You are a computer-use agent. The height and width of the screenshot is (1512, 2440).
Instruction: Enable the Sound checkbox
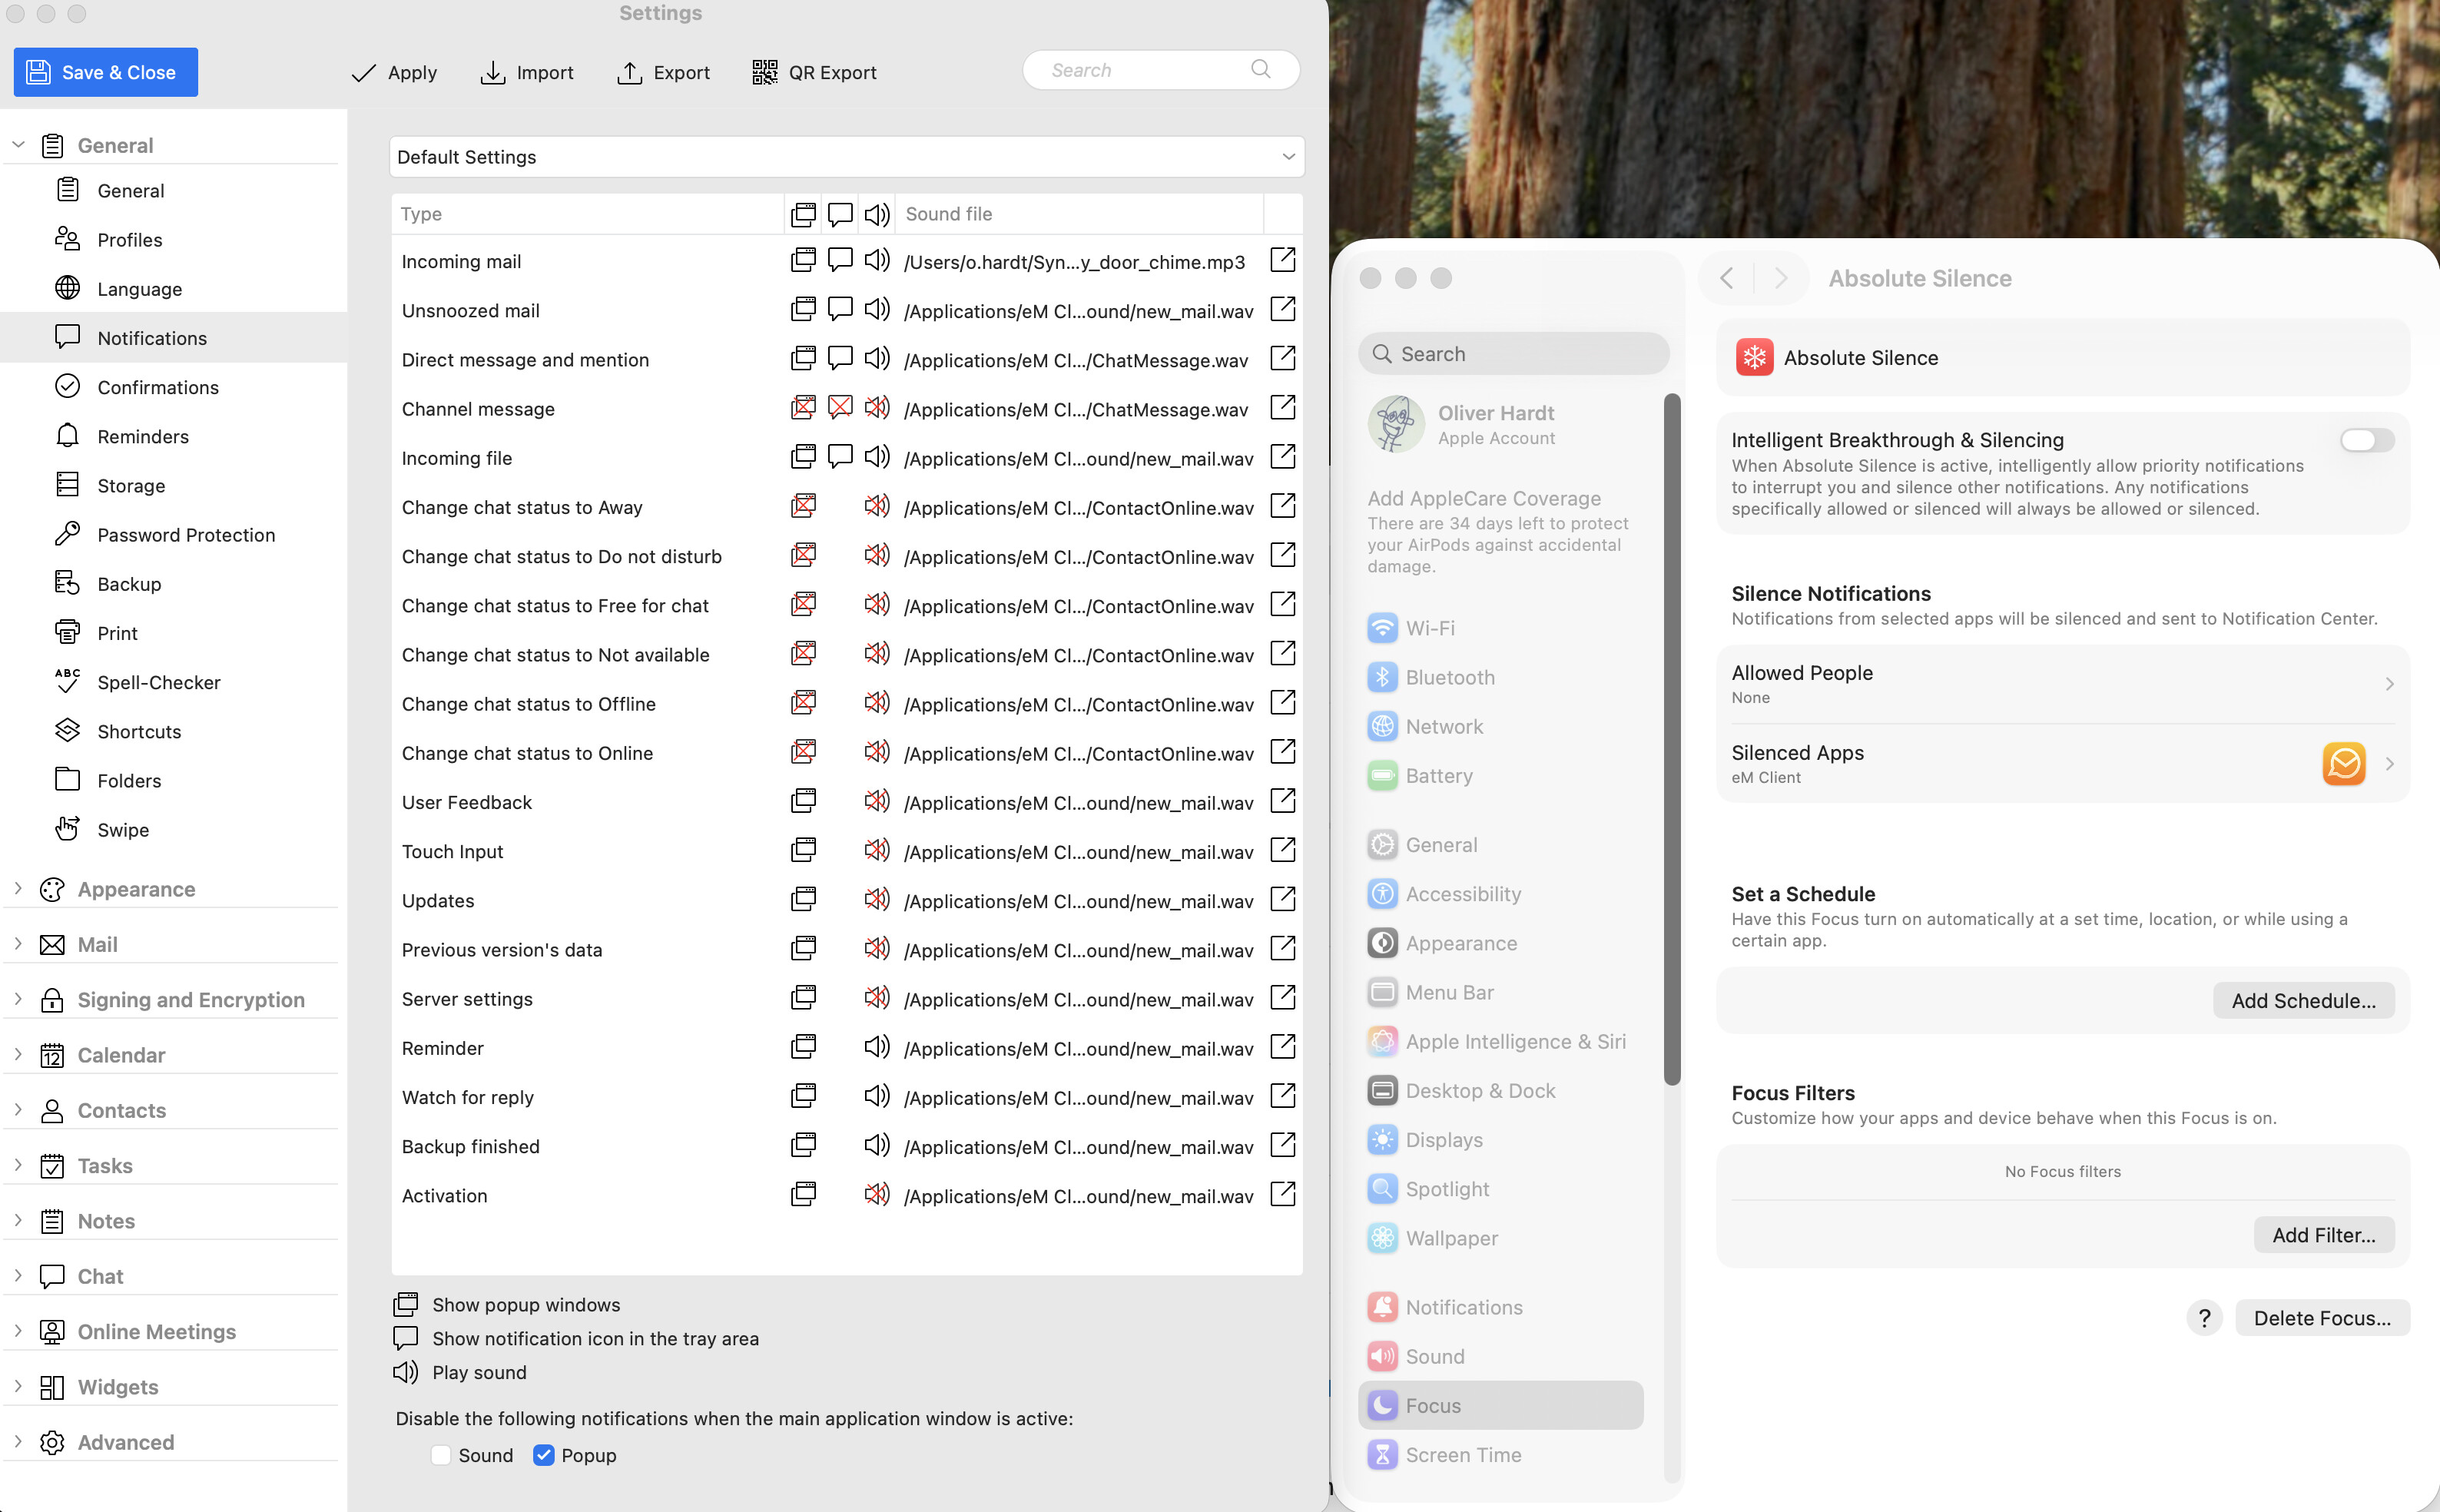tap(441, 1455)
